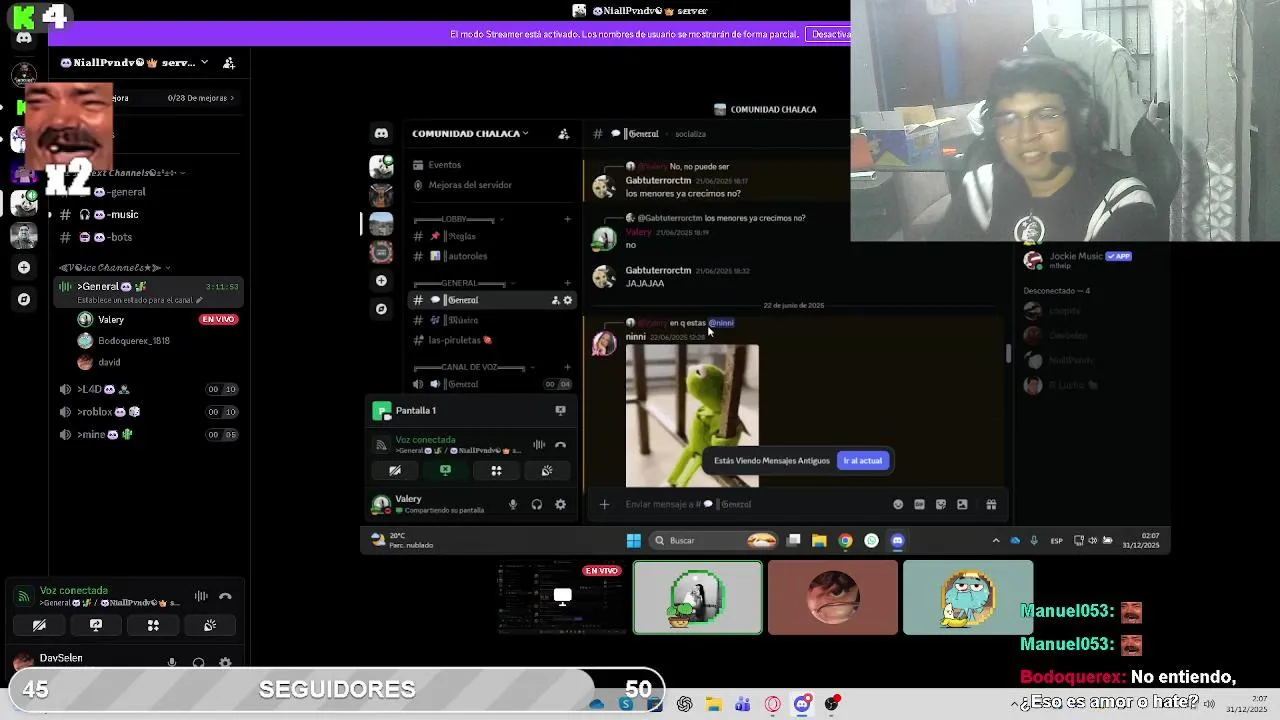This screenshot has width=1280, height=720.
Task: Open soundboard in streamed voice panel
Action: click(547, 470)
